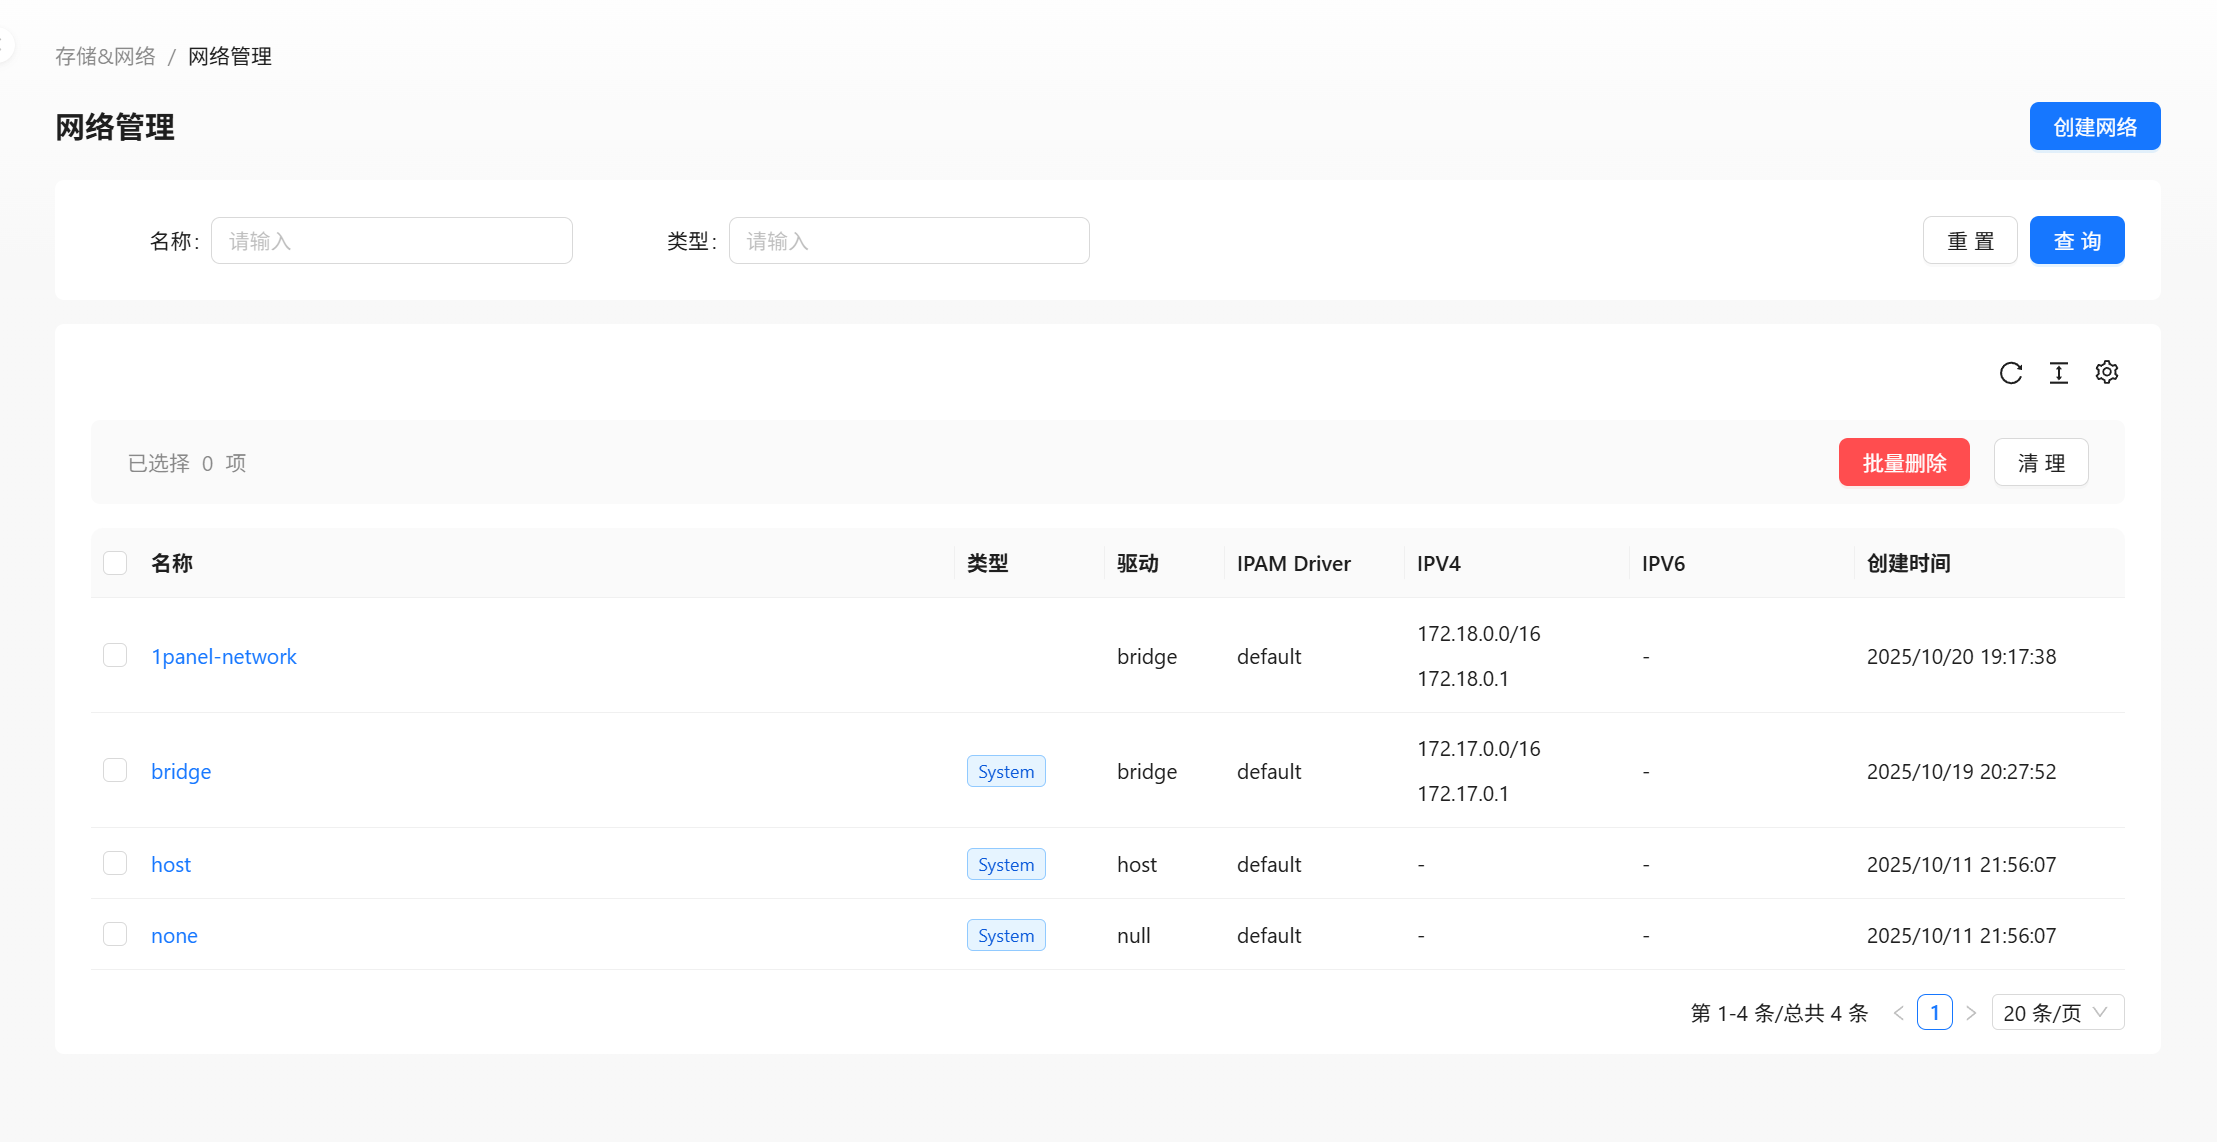Expand the 20 条/页 page size dropdown
Viewport: 2217px width, 1142px height.
(2057, 1013)
